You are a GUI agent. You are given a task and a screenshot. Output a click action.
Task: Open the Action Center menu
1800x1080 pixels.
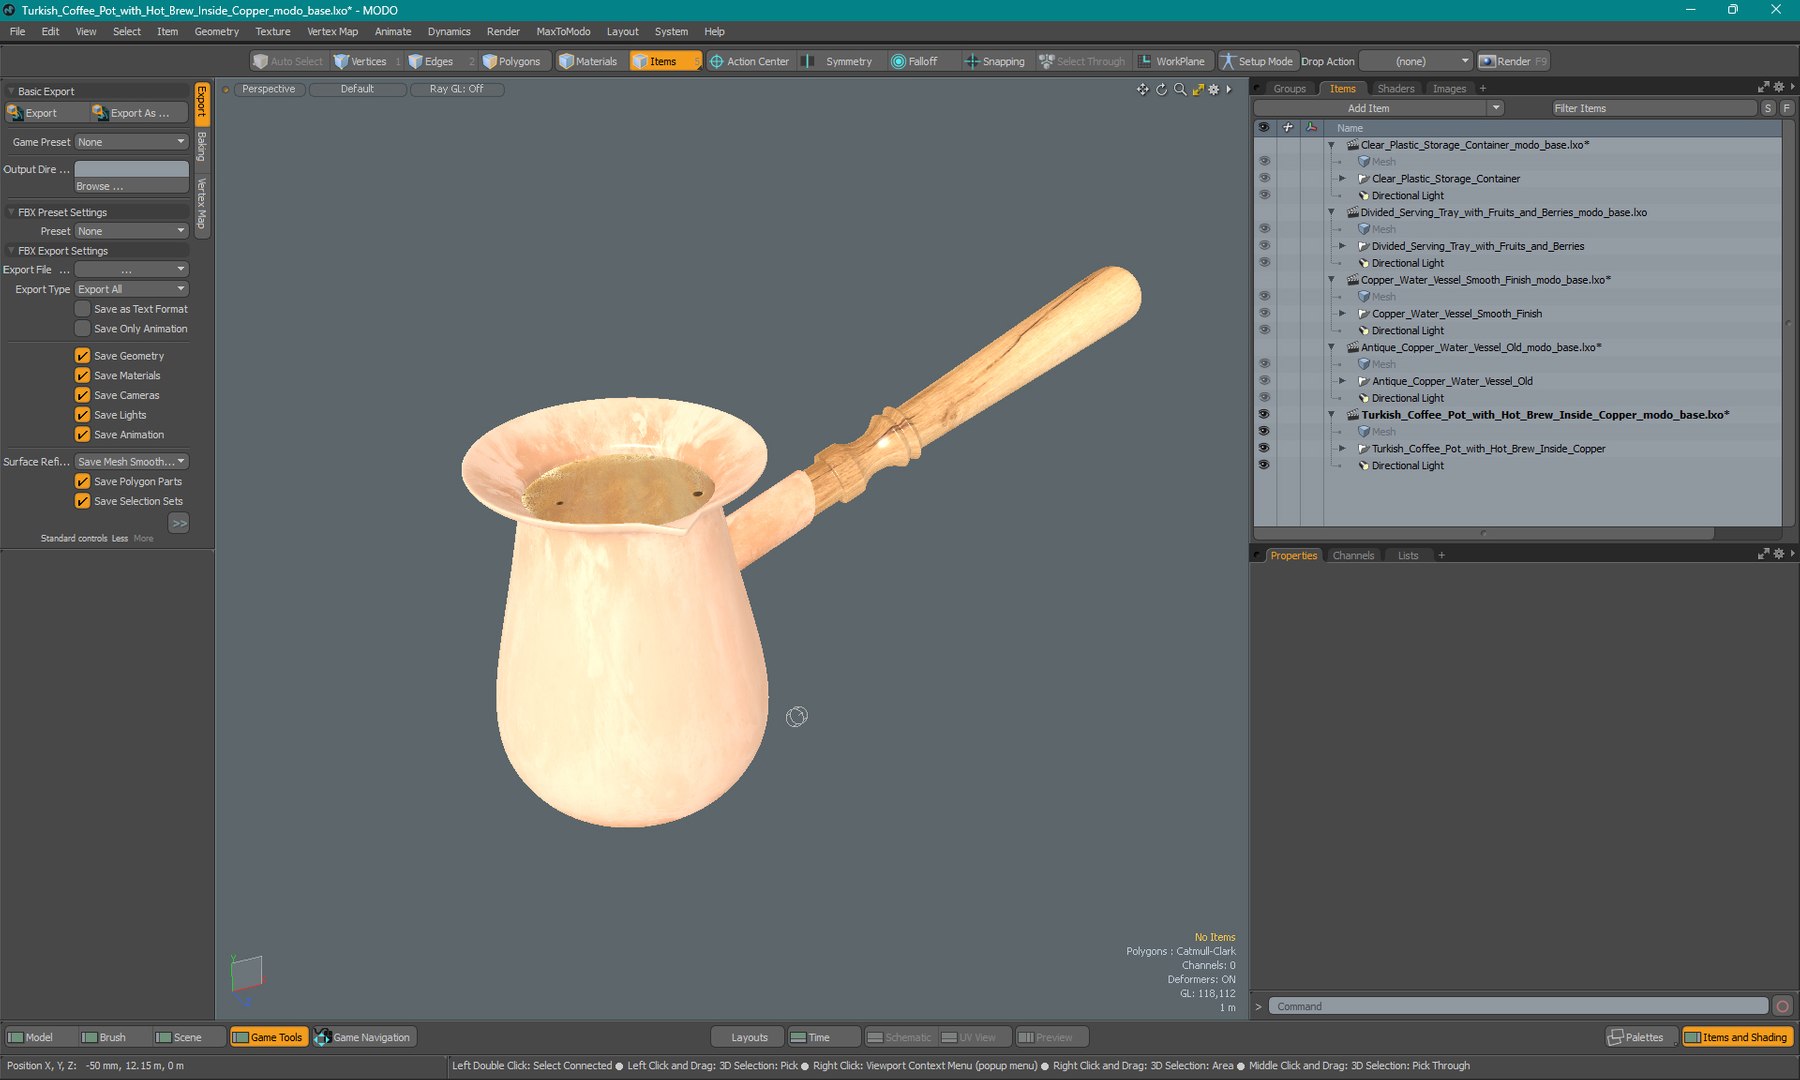749,61
